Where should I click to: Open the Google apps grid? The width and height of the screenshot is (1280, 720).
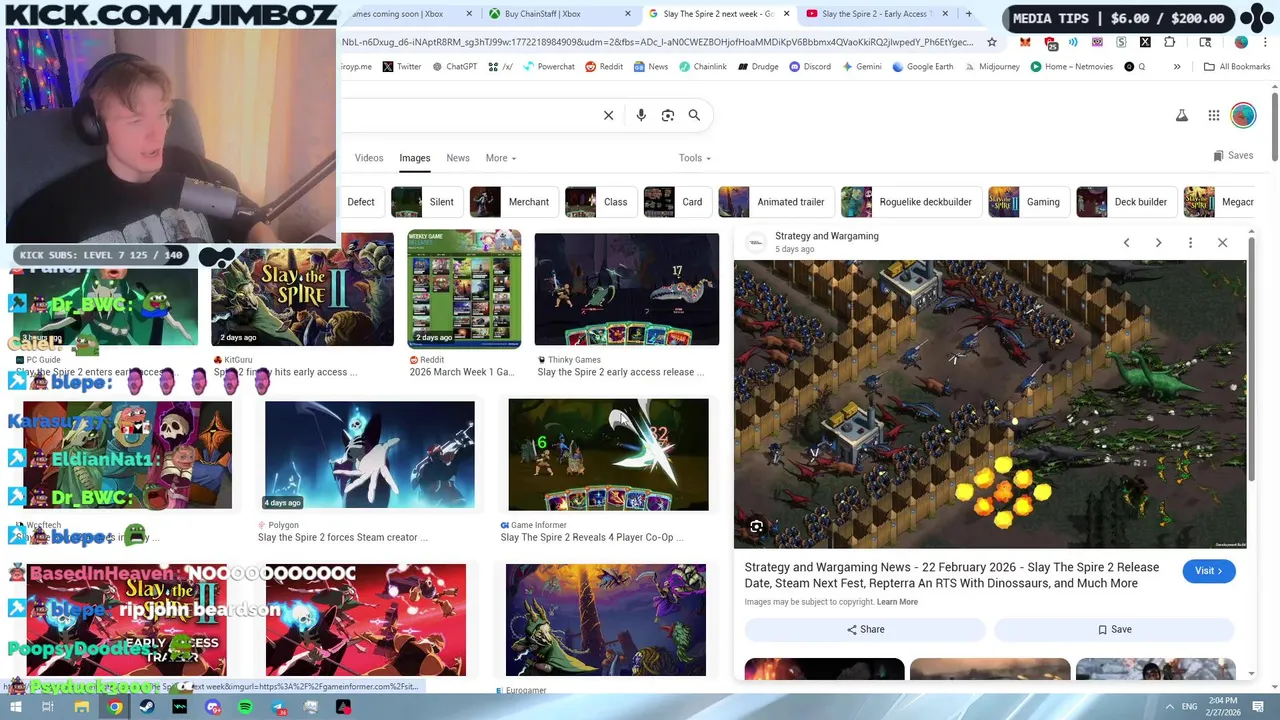1214,115
